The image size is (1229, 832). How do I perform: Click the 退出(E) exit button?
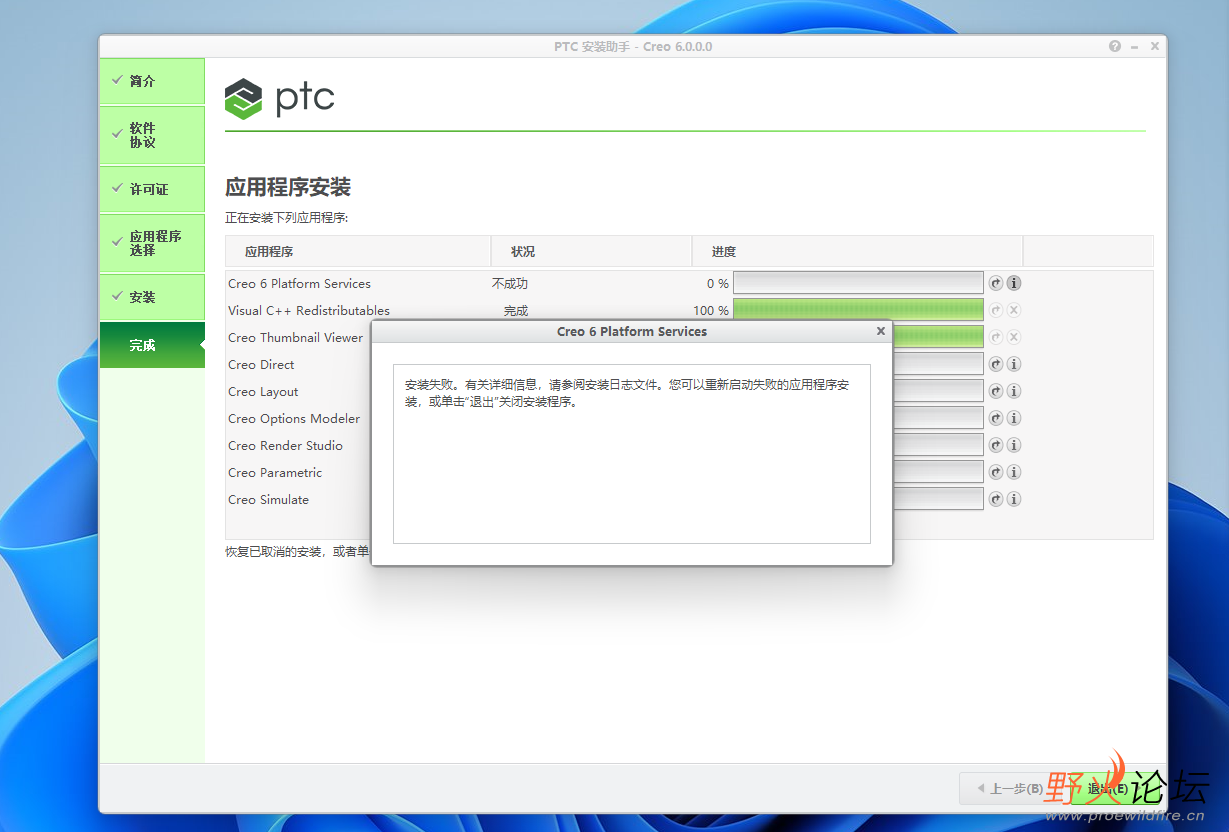pyautogui.click(x=1107, y=789)
